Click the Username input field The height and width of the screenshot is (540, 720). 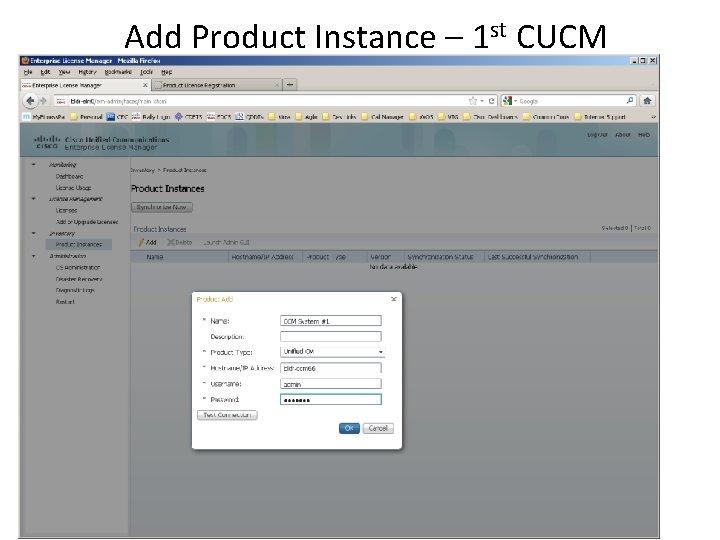click(x=331, y=384)
